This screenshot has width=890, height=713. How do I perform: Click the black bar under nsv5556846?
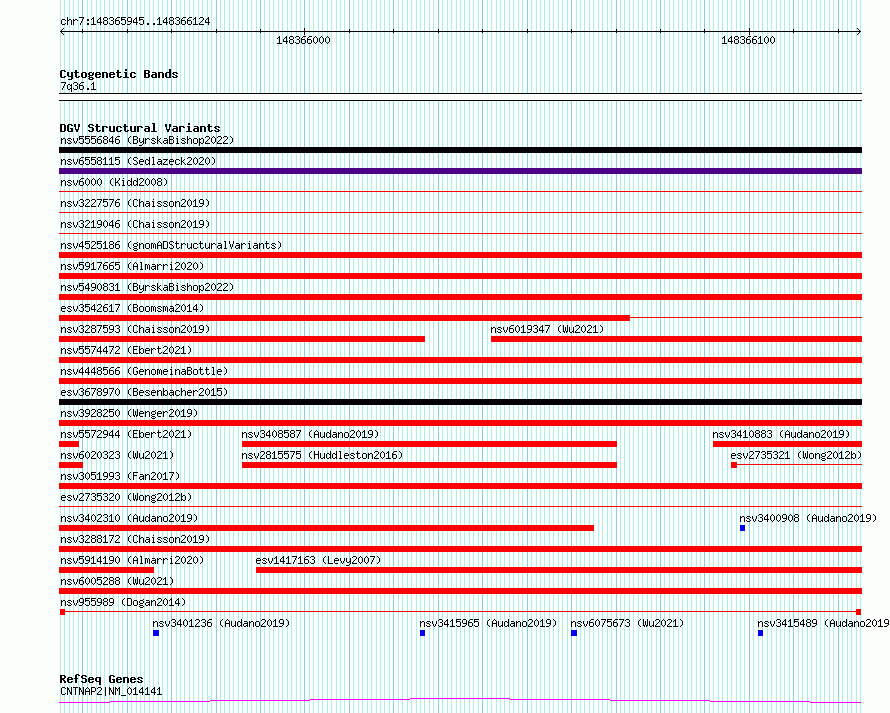[x=460, y=150]
